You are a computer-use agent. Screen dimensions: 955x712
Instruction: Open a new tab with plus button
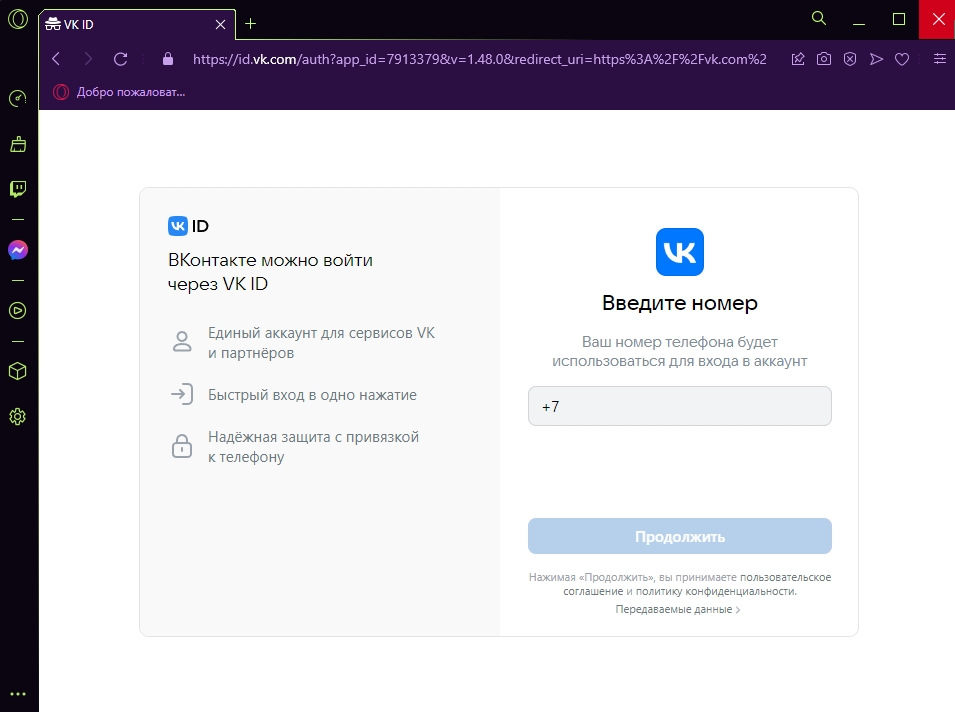click(x=250, y=24)
